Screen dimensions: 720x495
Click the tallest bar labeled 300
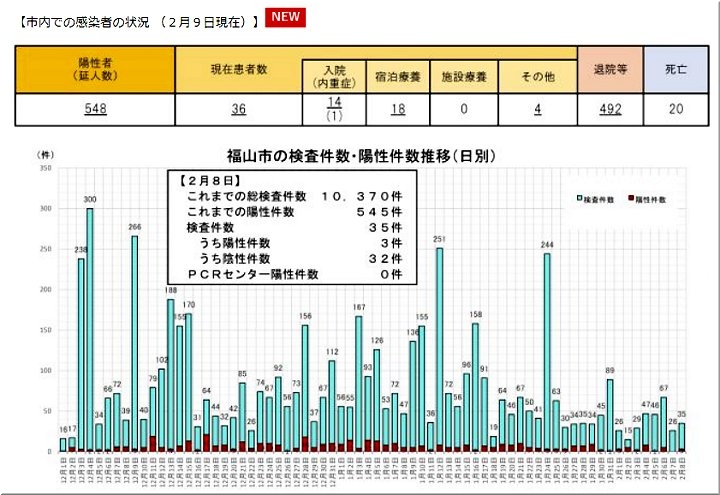[x=90, y=330]
